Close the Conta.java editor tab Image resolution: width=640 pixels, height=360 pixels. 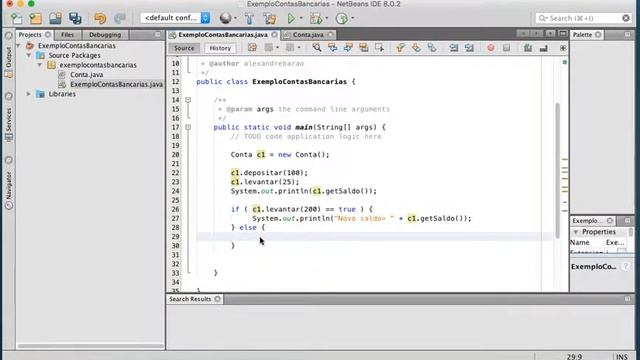click(331, 35)
